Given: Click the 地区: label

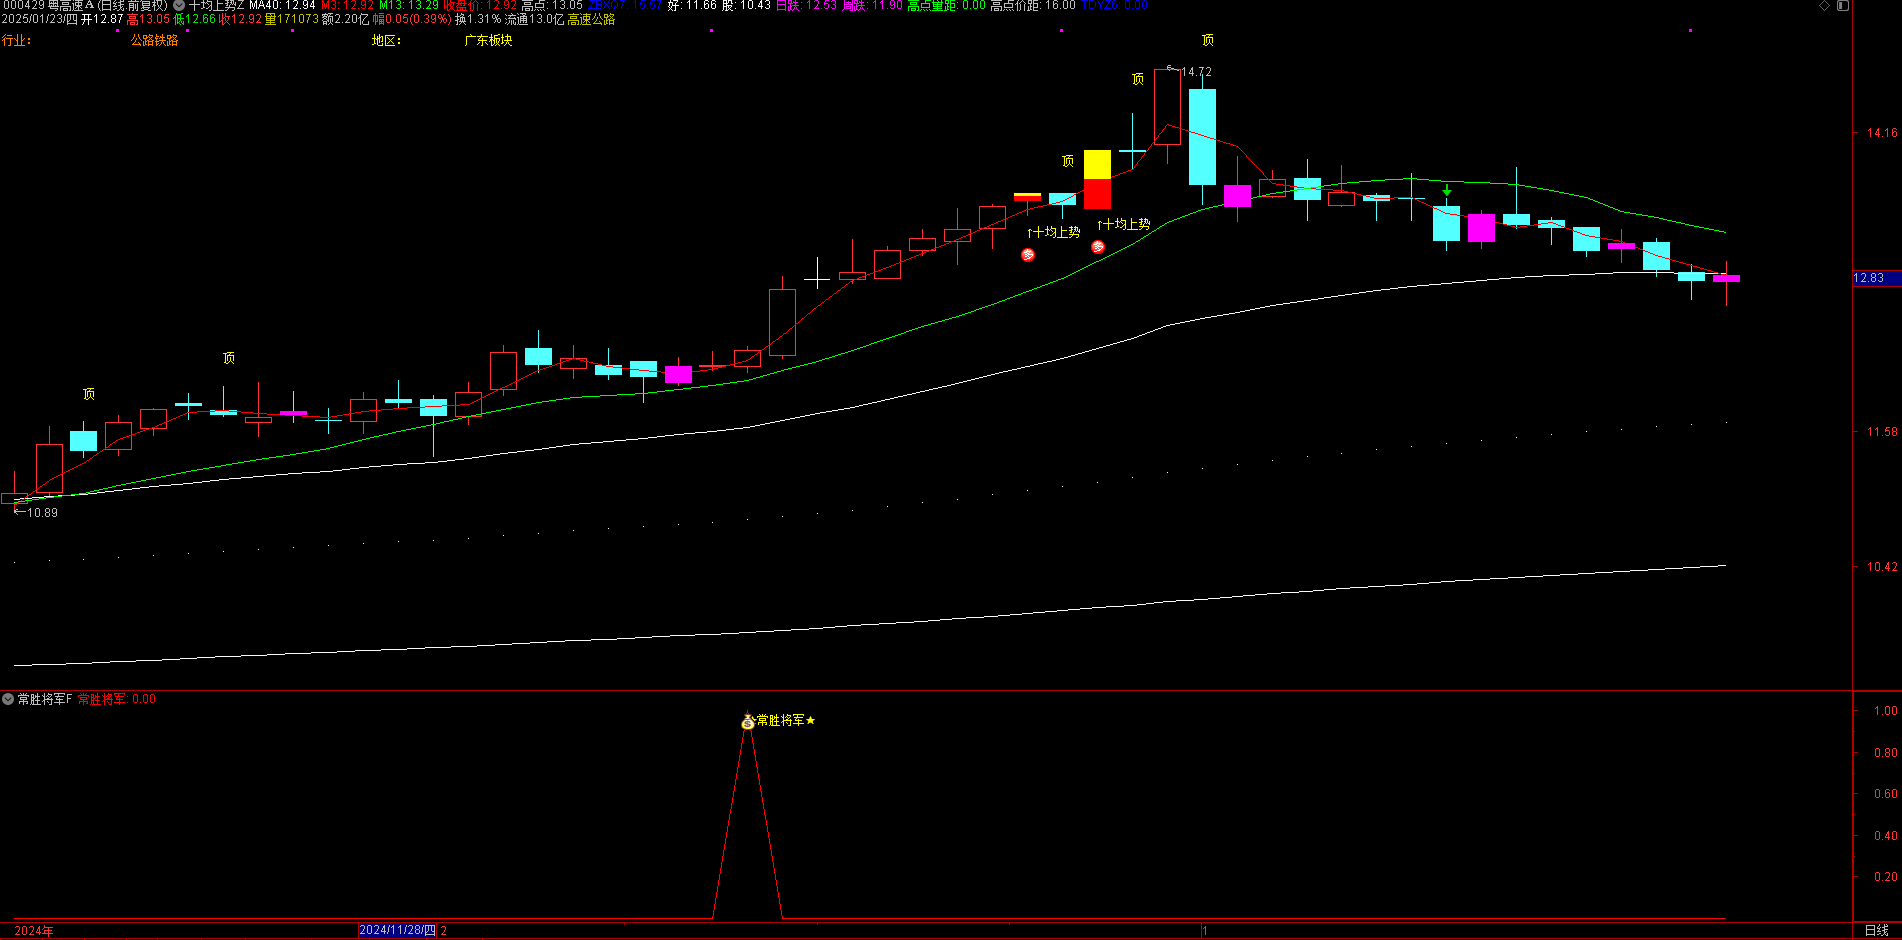Looking at the screenshot, I should coord(386,40).
